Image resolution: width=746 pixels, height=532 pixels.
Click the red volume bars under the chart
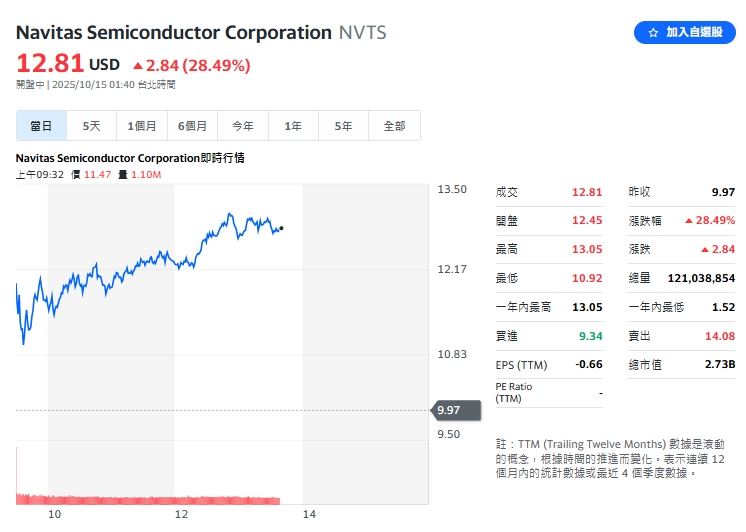pyautogui.click(x=150, y=498)
